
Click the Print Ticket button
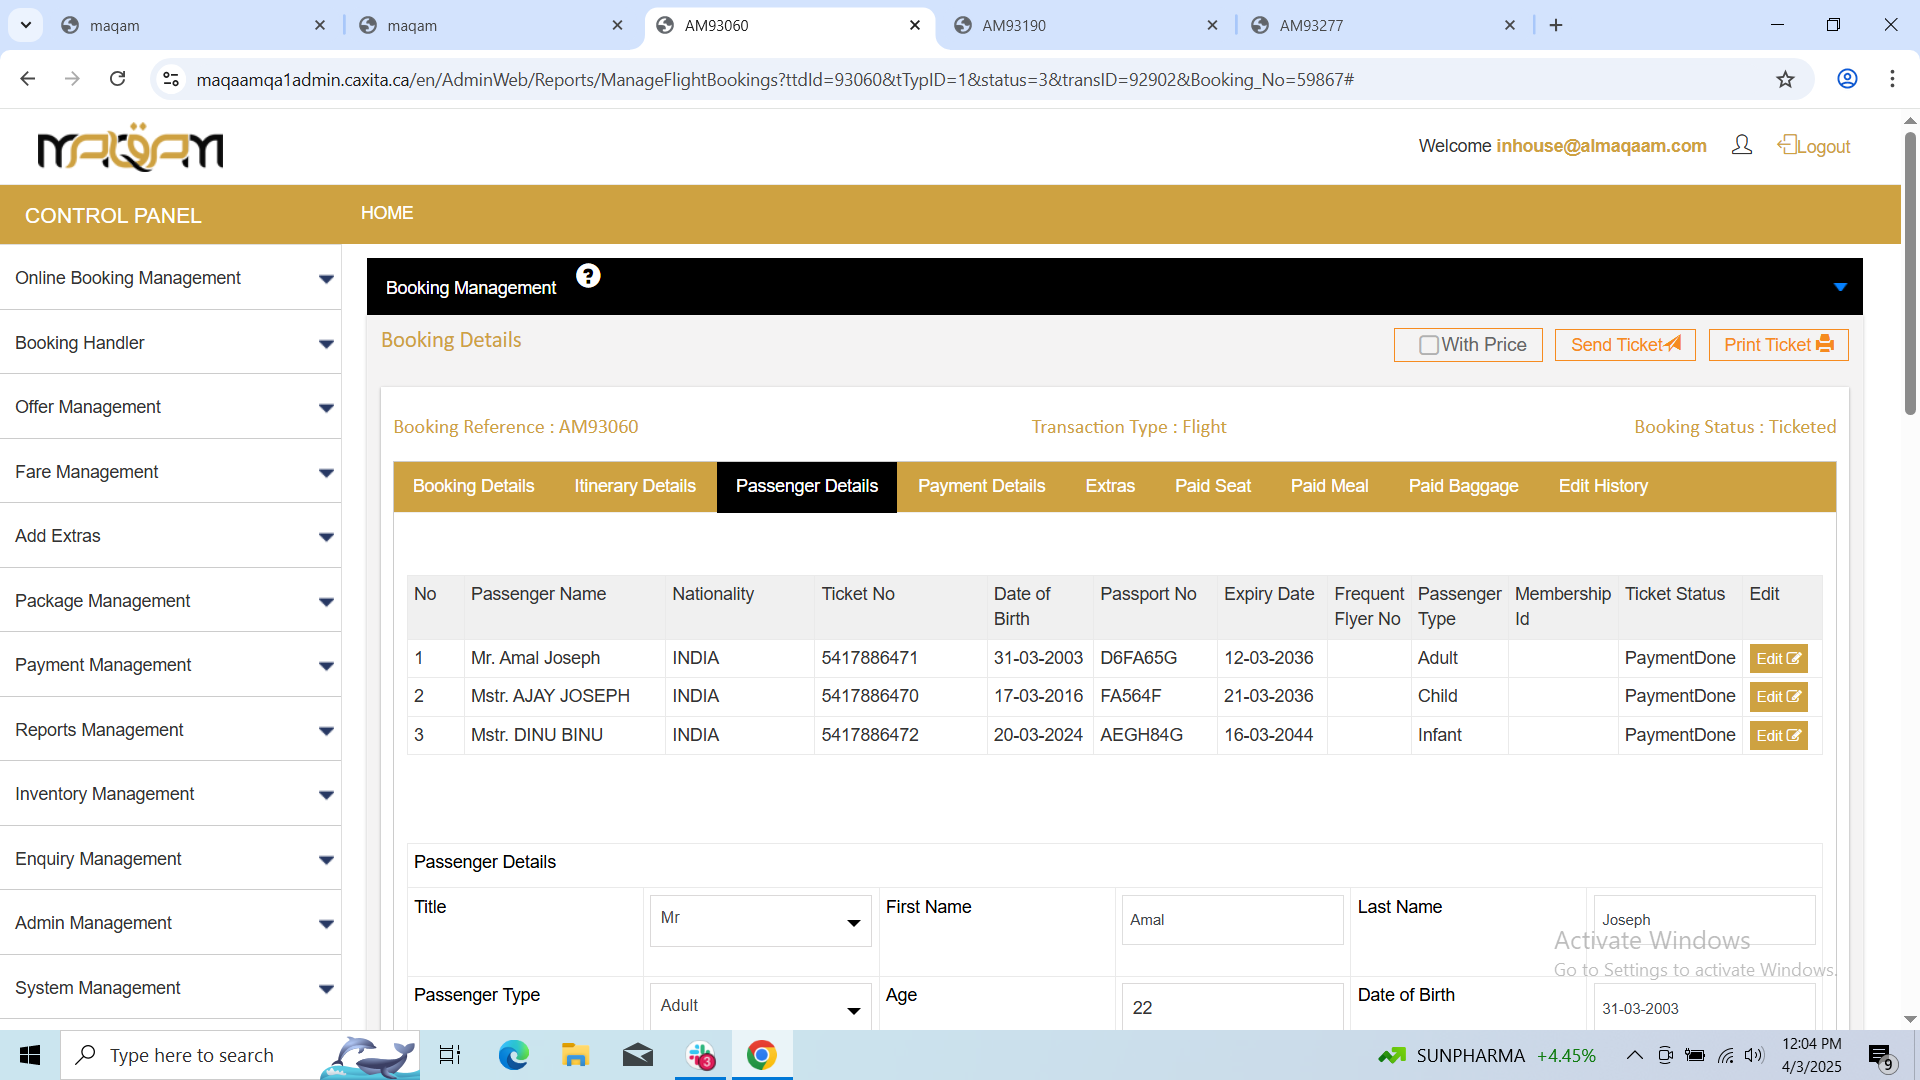pyautogui.click(x=1777, y=345)
